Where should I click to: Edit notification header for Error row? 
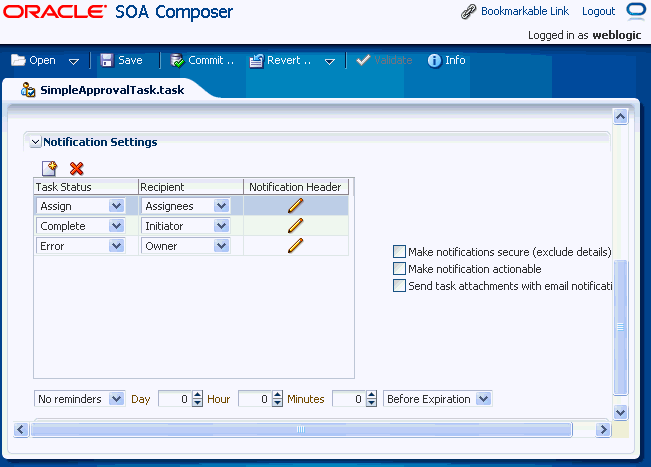pos(295,245)
